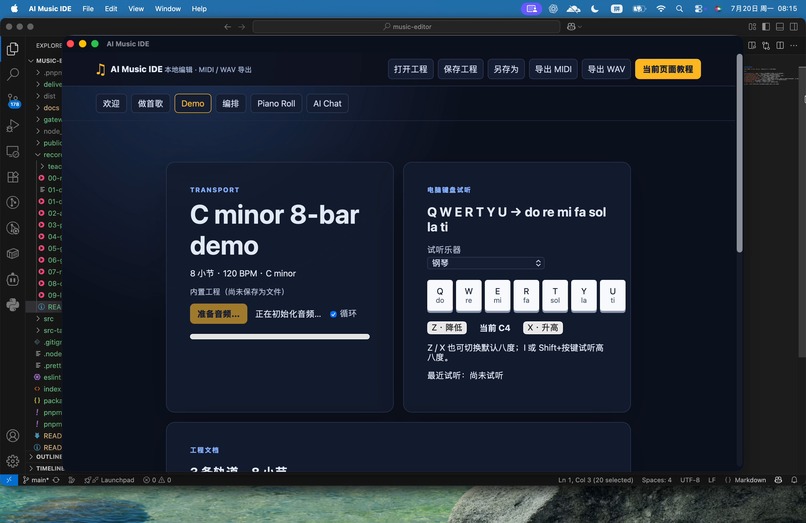Expand the docs folder in Explorer
Image resolution: width=806 pixels, height=523 pixels.
(49, 107)
